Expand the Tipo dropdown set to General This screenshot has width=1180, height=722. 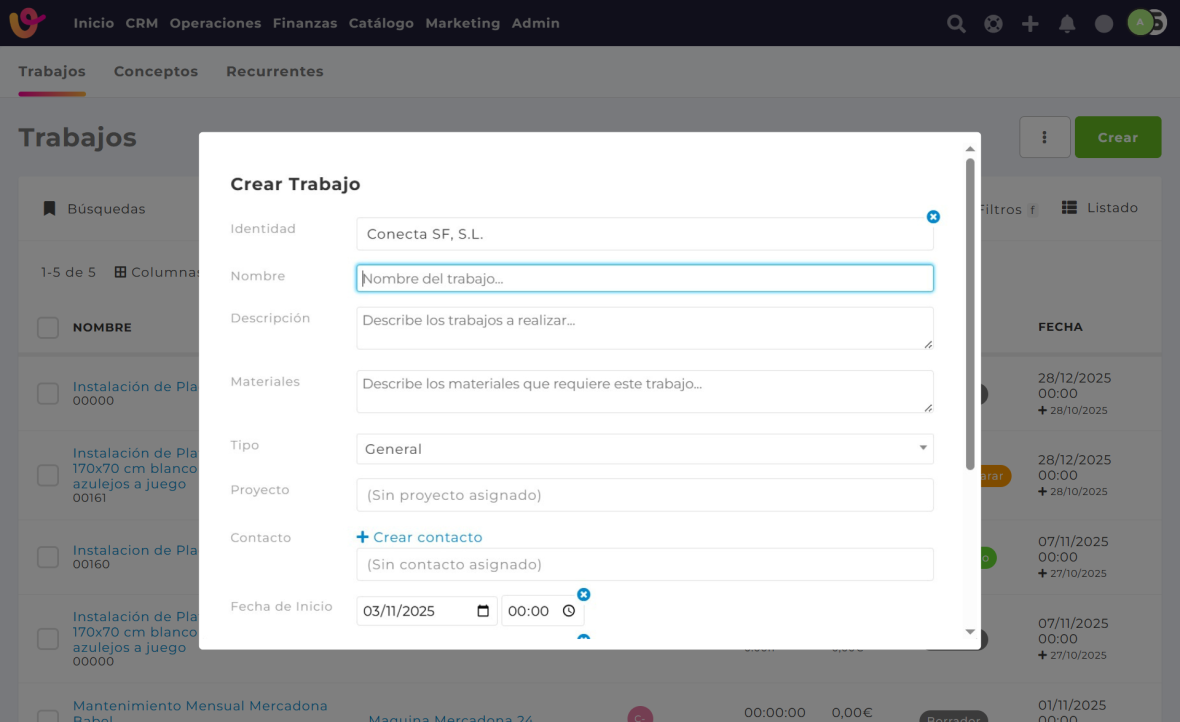pyautogui.click(x=644, y=449)
